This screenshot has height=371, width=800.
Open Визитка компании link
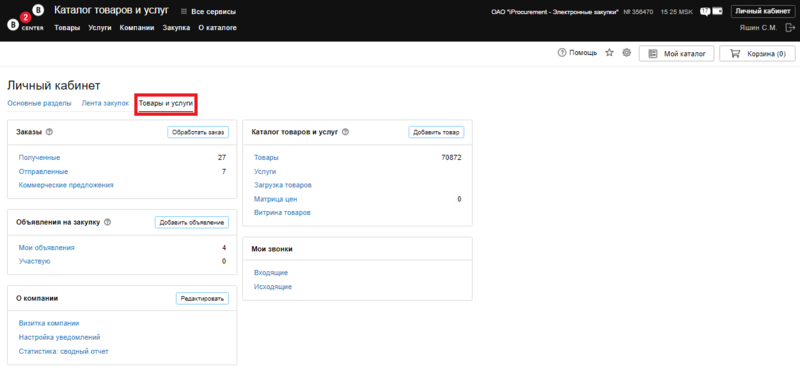(49, 323)
